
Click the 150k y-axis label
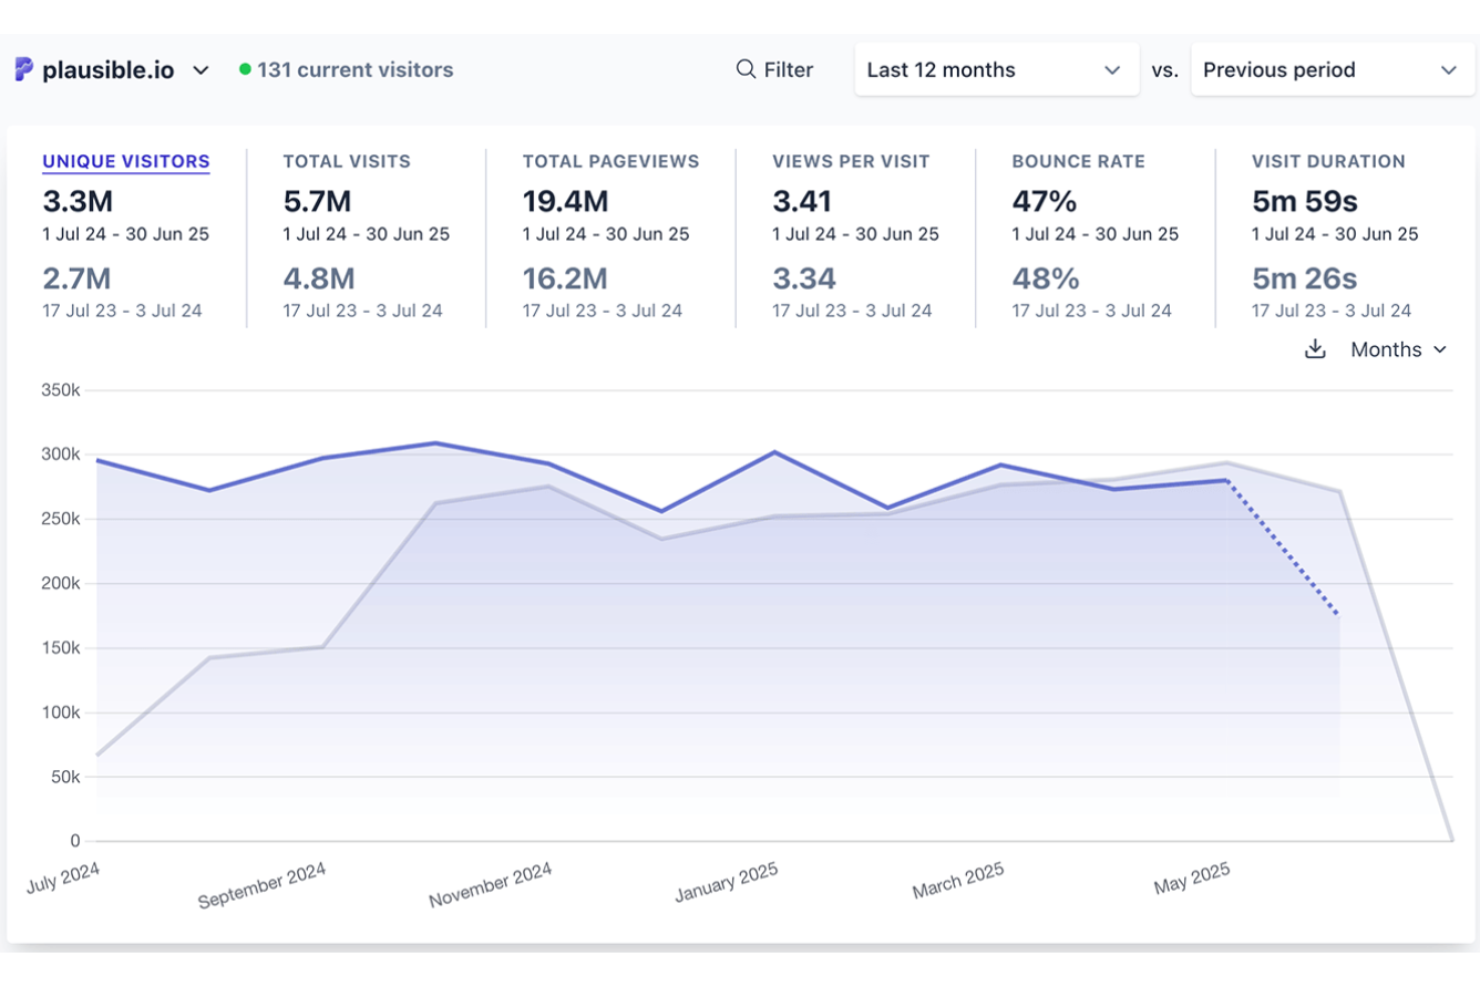60,648
